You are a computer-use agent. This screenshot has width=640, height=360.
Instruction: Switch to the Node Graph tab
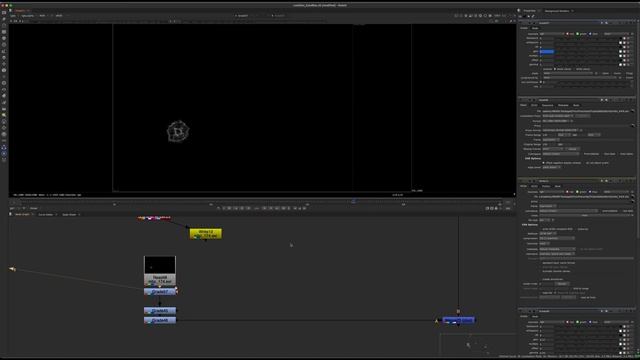[23, 214]
